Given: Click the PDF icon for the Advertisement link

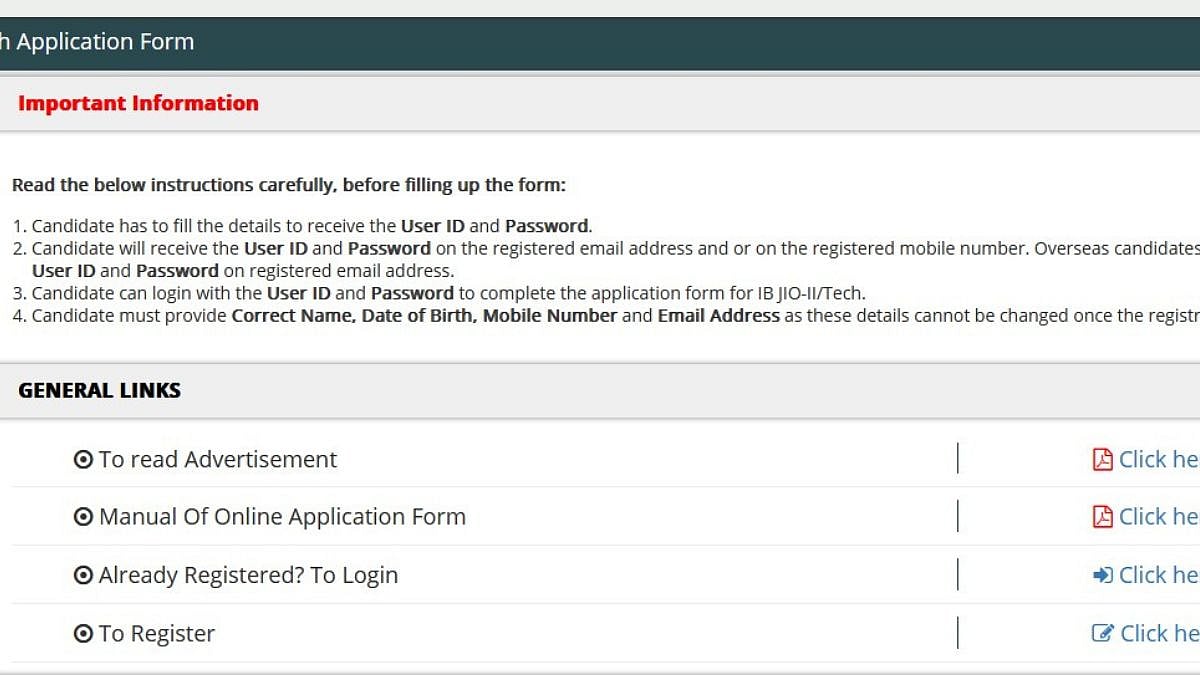Looking at the screenshot, I should 1102,460.
